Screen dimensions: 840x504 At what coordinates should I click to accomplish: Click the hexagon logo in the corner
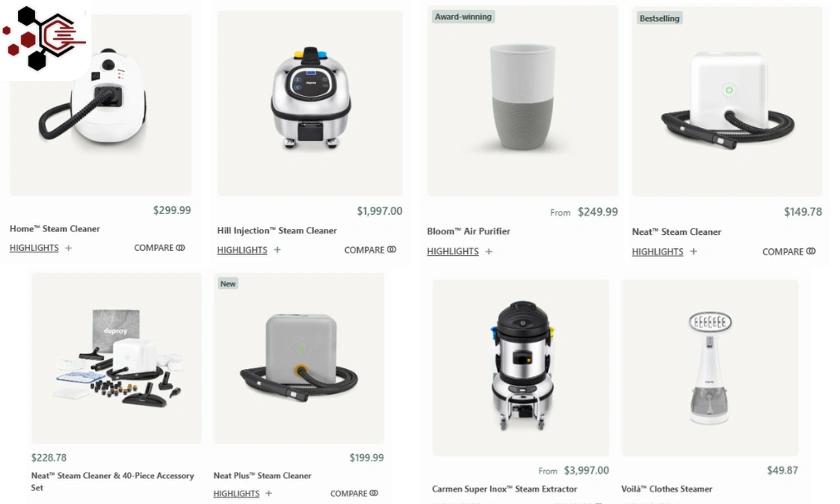coord(44,39)
